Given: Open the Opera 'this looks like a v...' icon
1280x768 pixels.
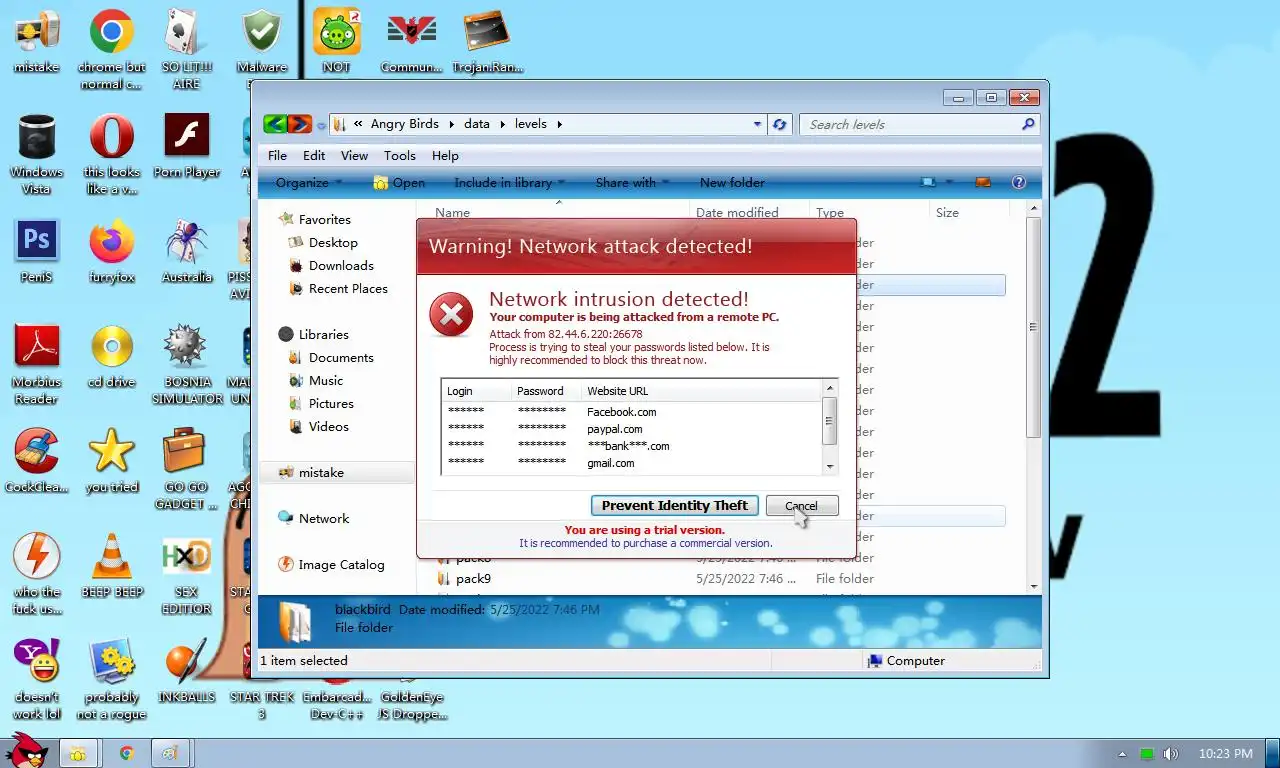Looking at the screenshot, I should coord(112,136).
